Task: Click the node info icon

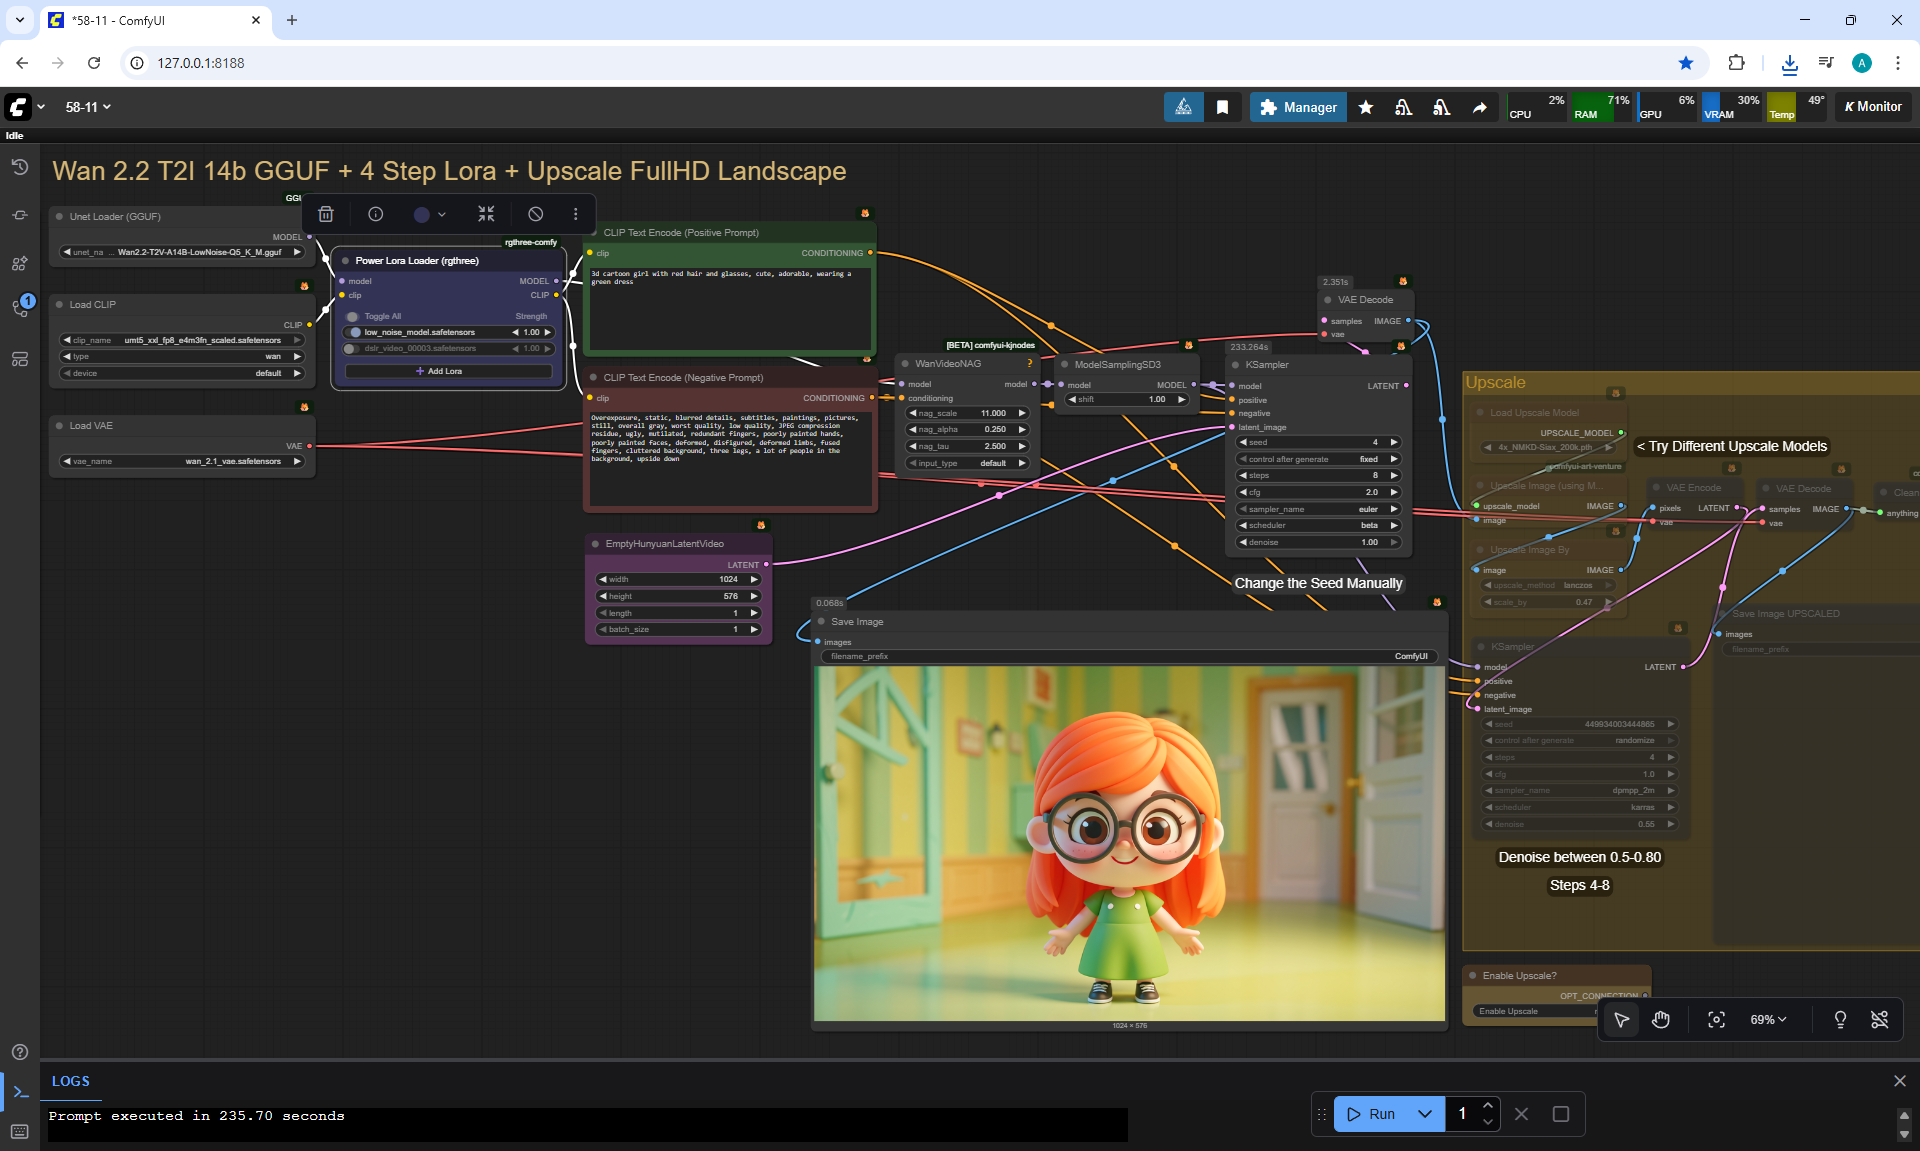Action: point(376,214)
